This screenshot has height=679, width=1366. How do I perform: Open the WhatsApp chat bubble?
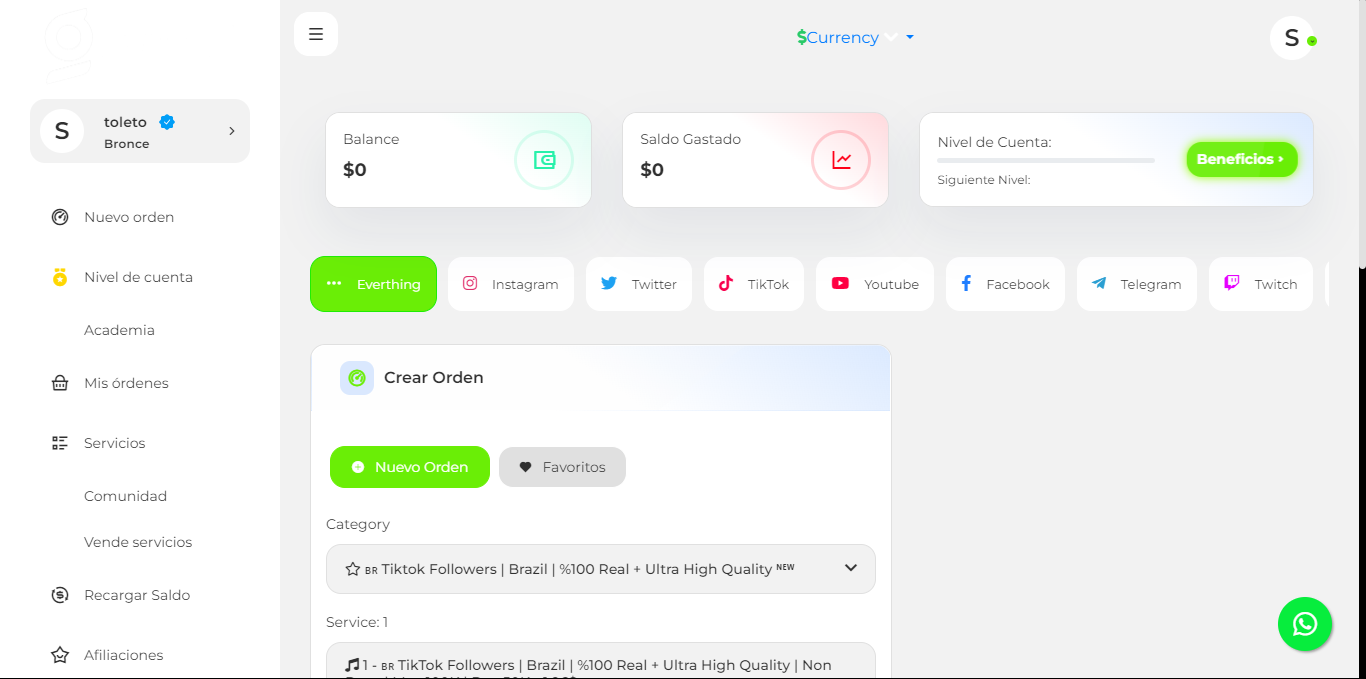tap(1305, 624)
